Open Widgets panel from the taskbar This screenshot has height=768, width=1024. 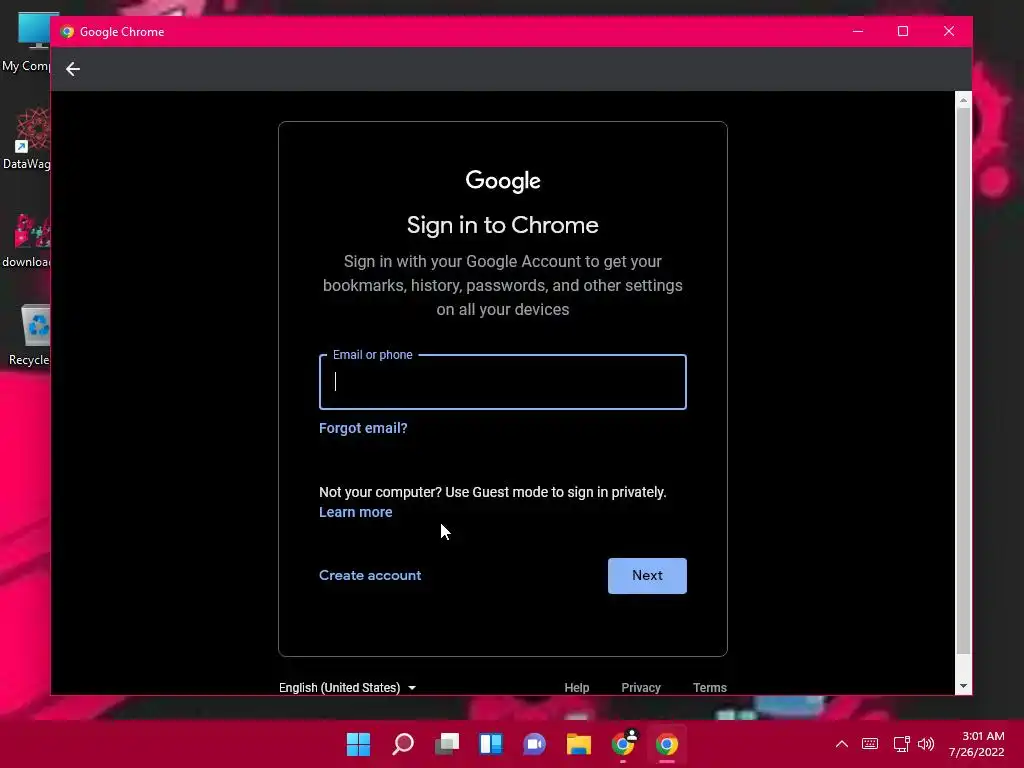click(x=490, y=744)
